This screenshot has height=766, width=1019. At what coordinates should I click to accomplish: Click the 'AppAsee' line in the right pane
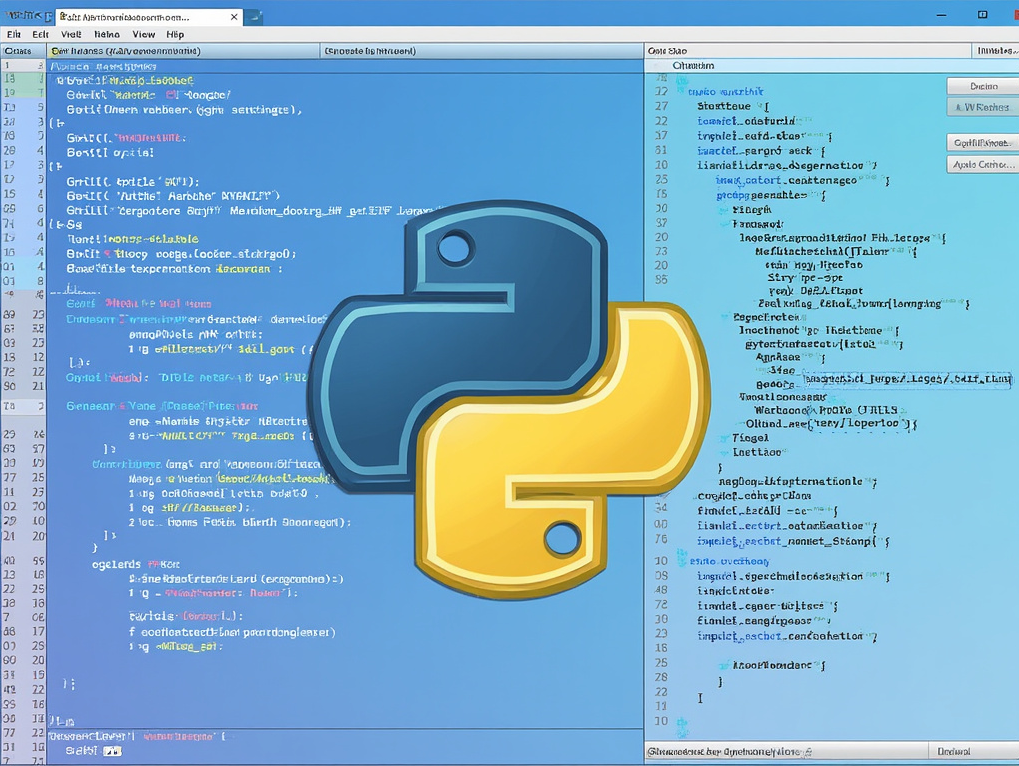[x=790, y=357]
